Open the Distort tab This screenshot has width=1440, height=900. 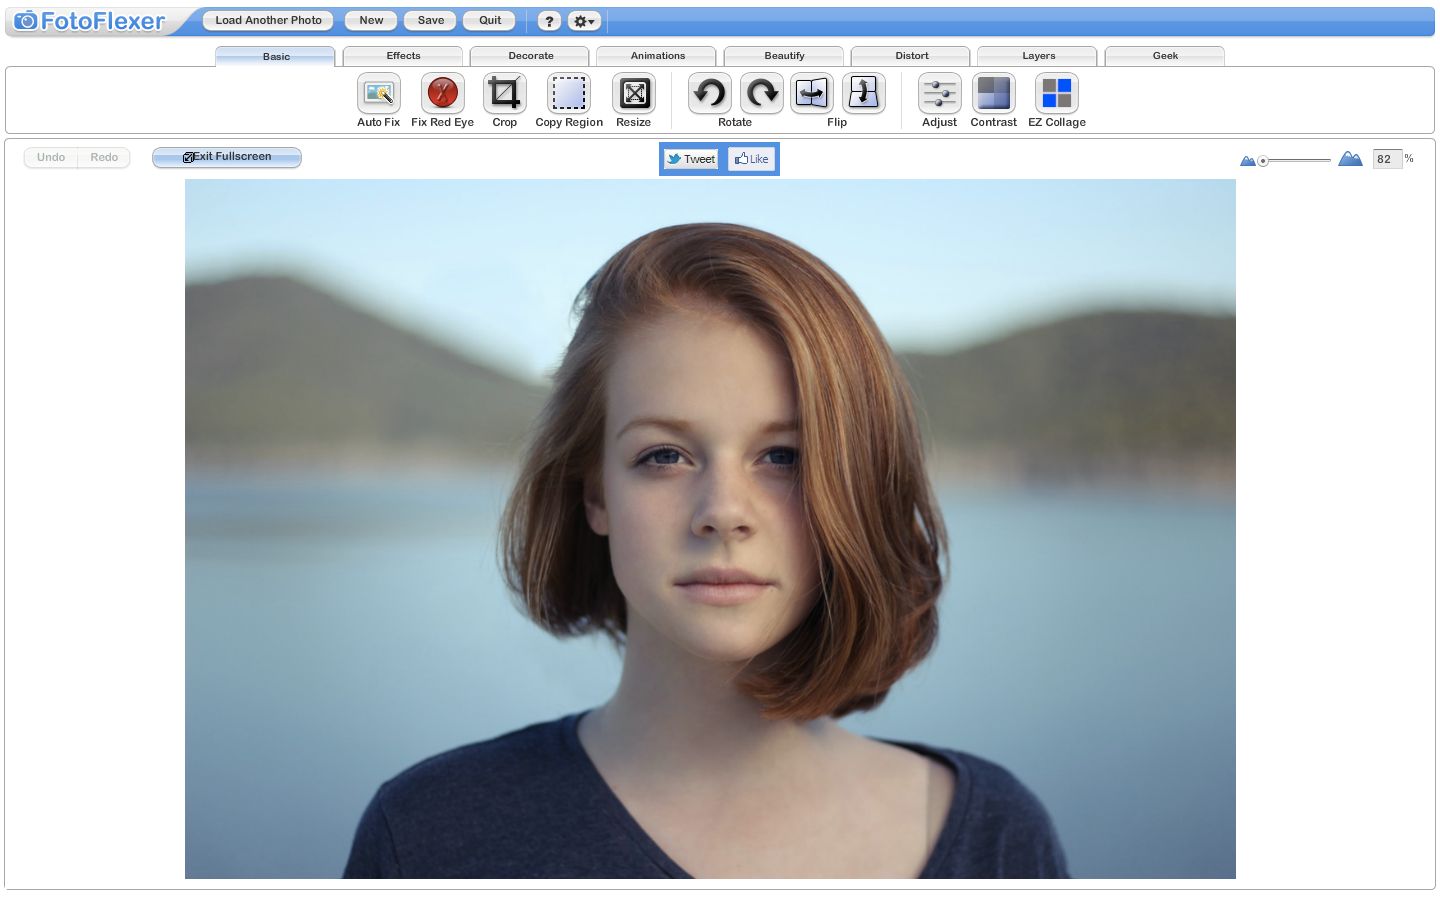(911, 56)
